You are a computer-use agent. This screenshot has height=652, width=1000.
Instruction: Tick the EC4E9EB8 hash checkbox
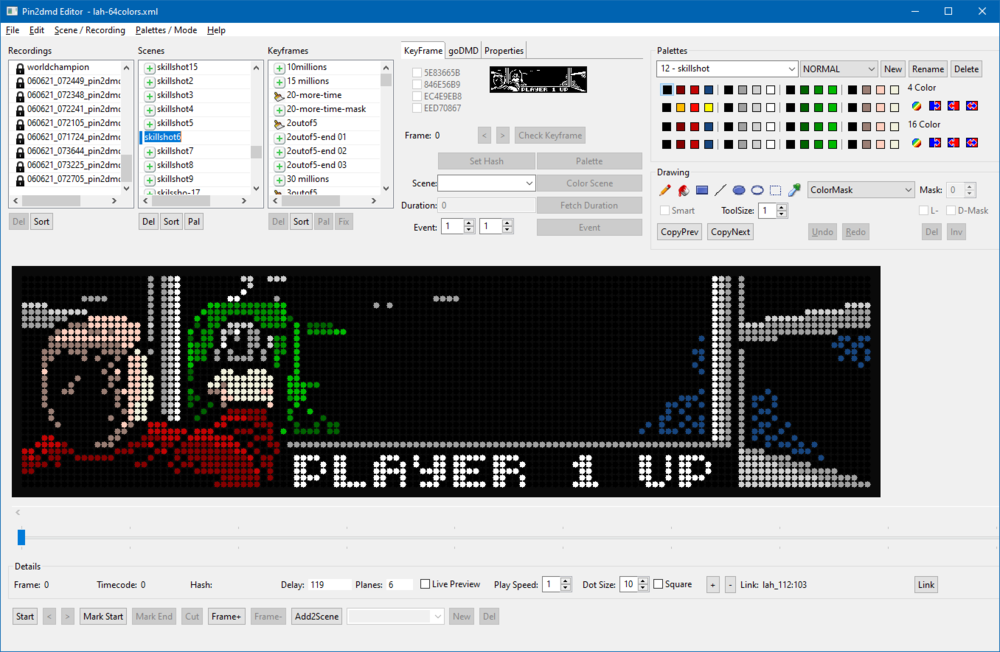click(416, 96)
